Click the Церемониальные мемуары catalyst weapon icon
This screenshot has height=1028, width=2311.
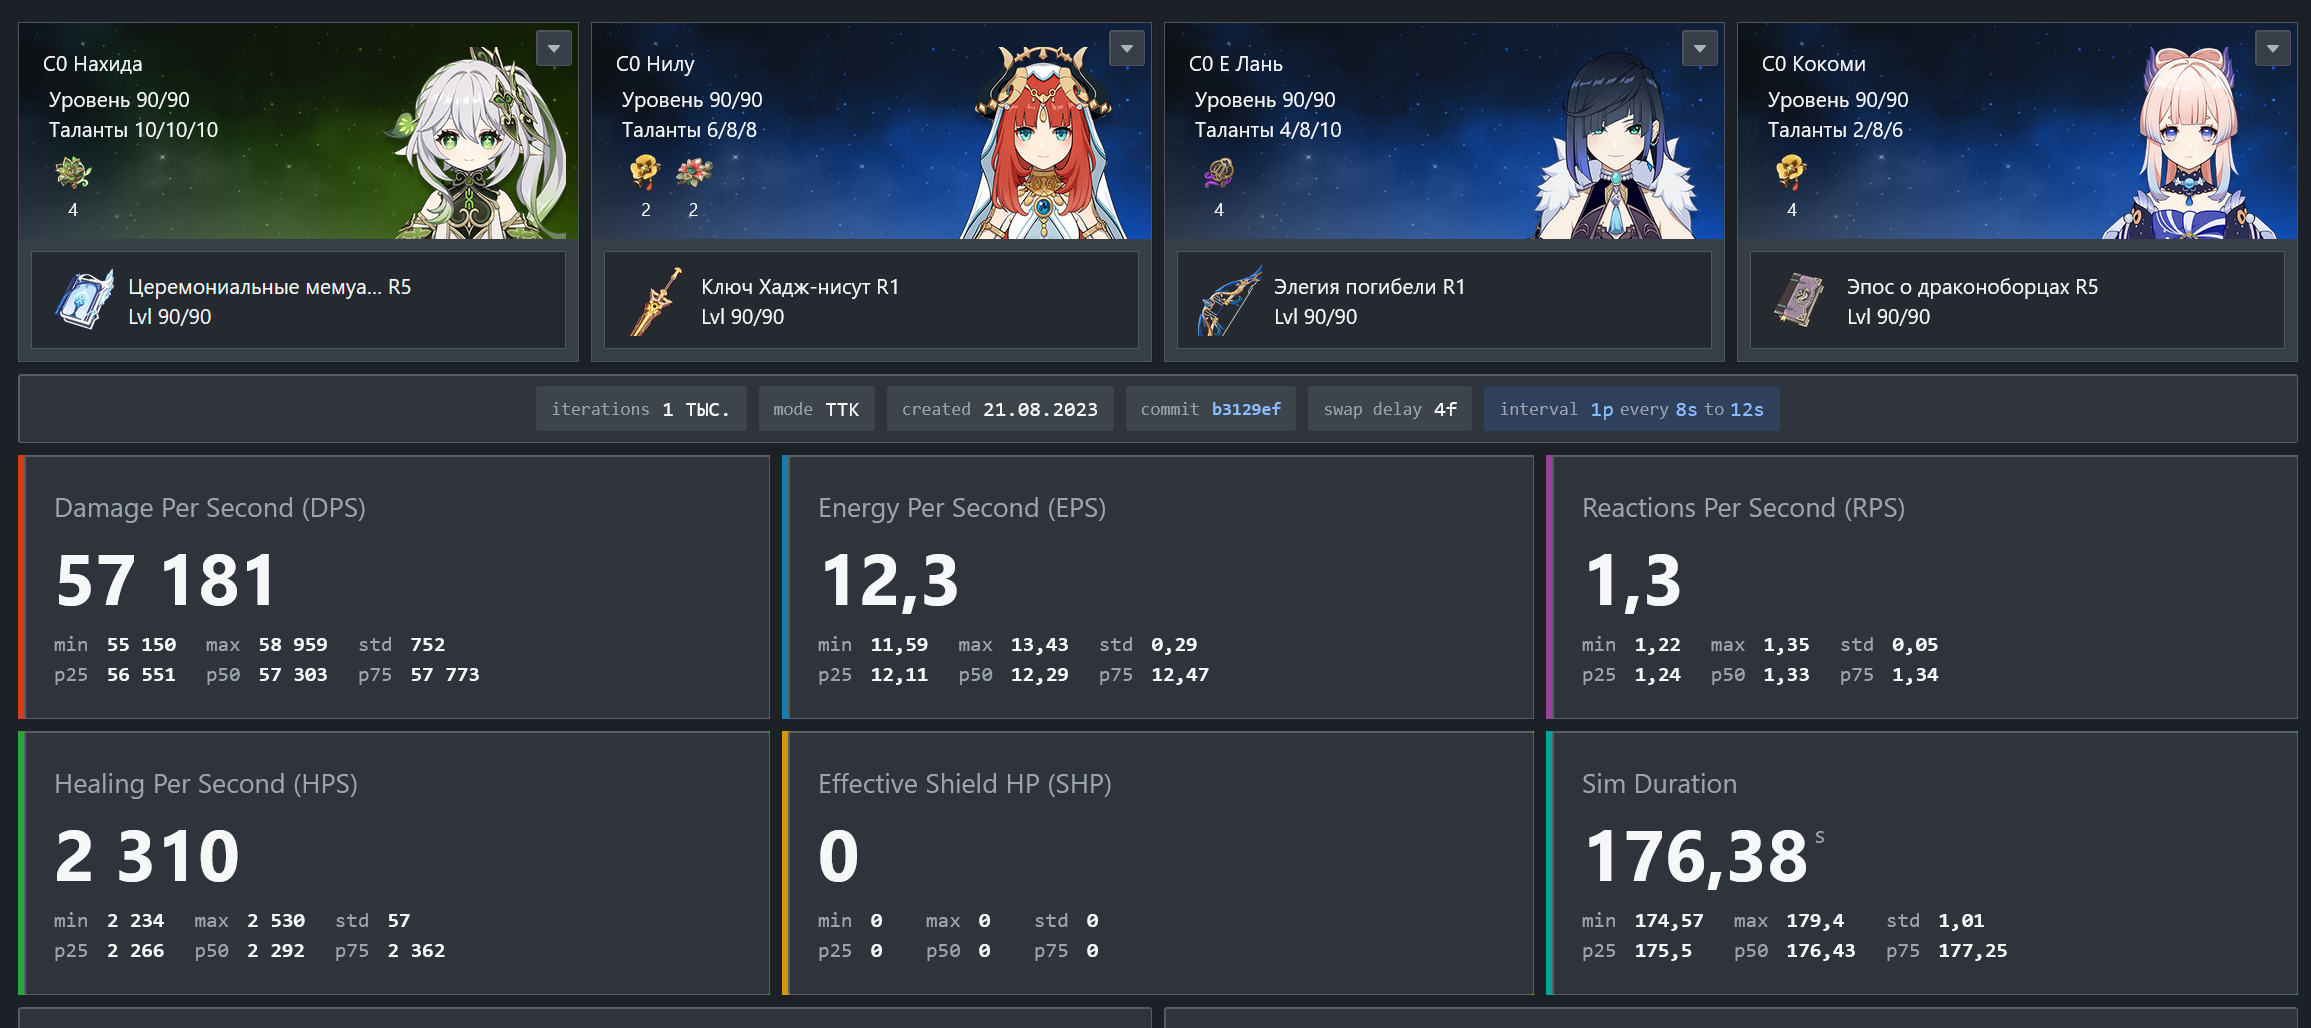click(84, 300)
